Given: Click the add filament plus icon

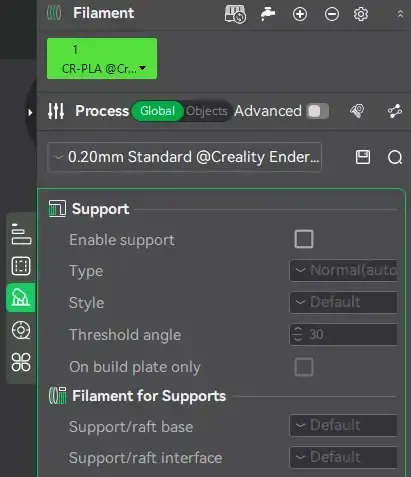Looking at the screenshot, I should pyautogui.click(x=300, y=14).
